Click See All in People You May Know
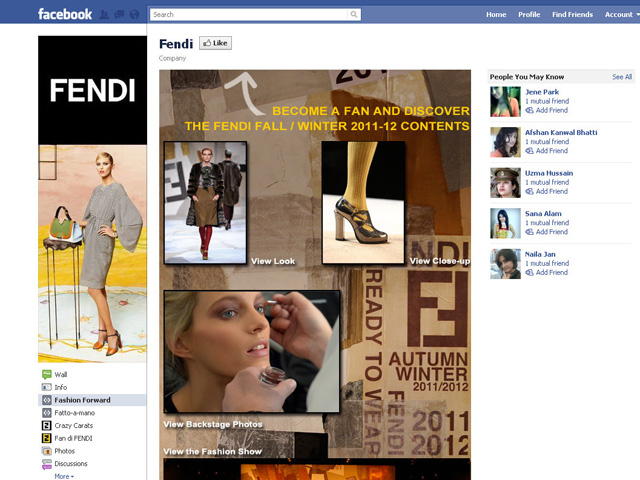Screen dimensions: 640x480 point(622,77)
